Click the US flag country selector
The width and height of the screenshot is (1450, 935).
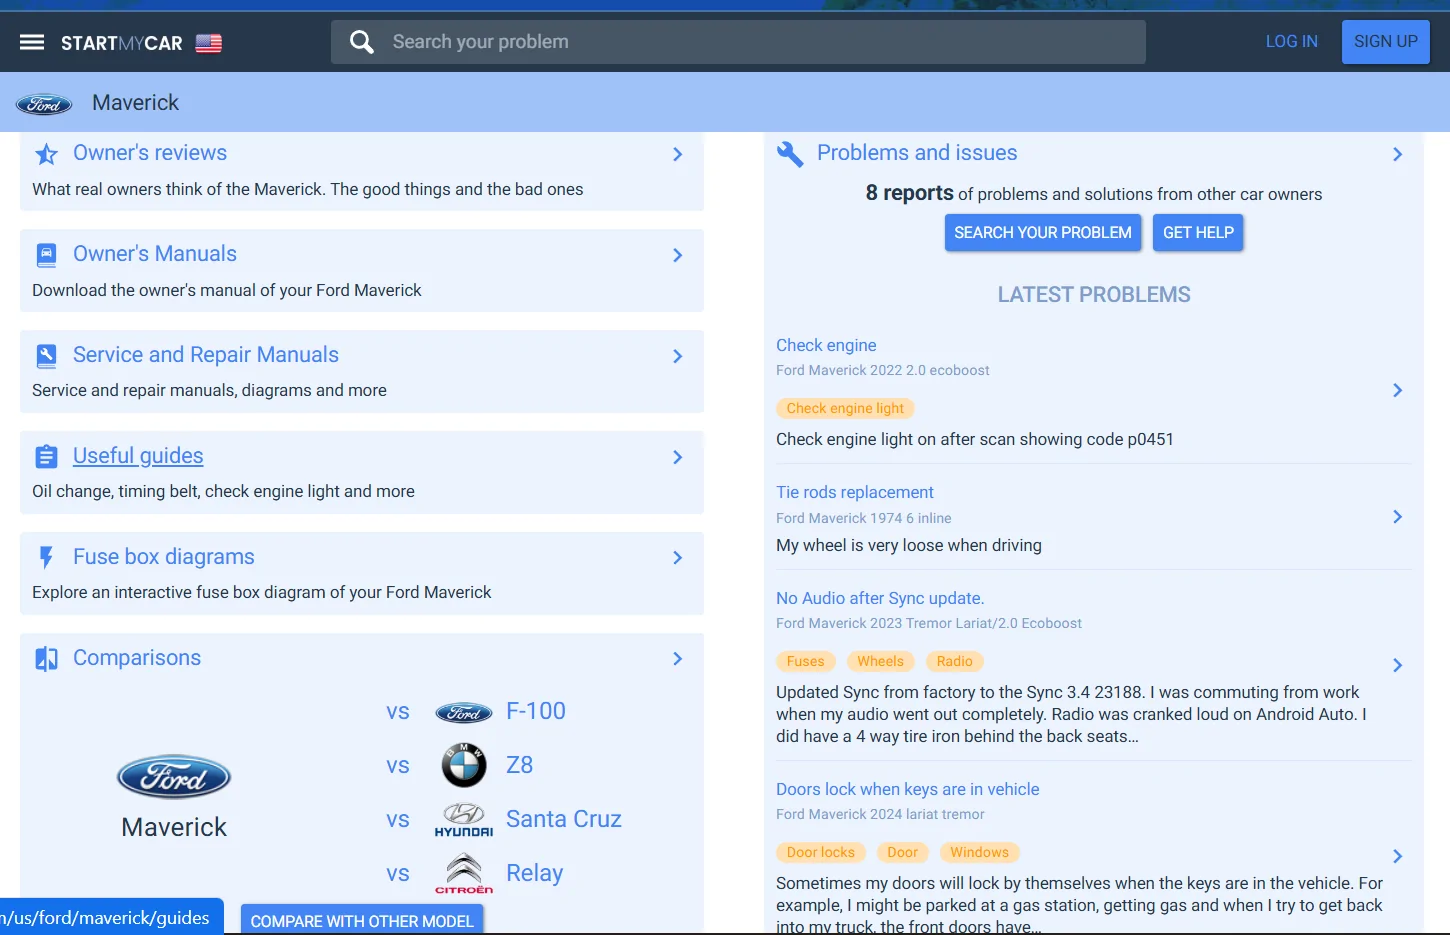pyautogui.click(x=209, y=43)
